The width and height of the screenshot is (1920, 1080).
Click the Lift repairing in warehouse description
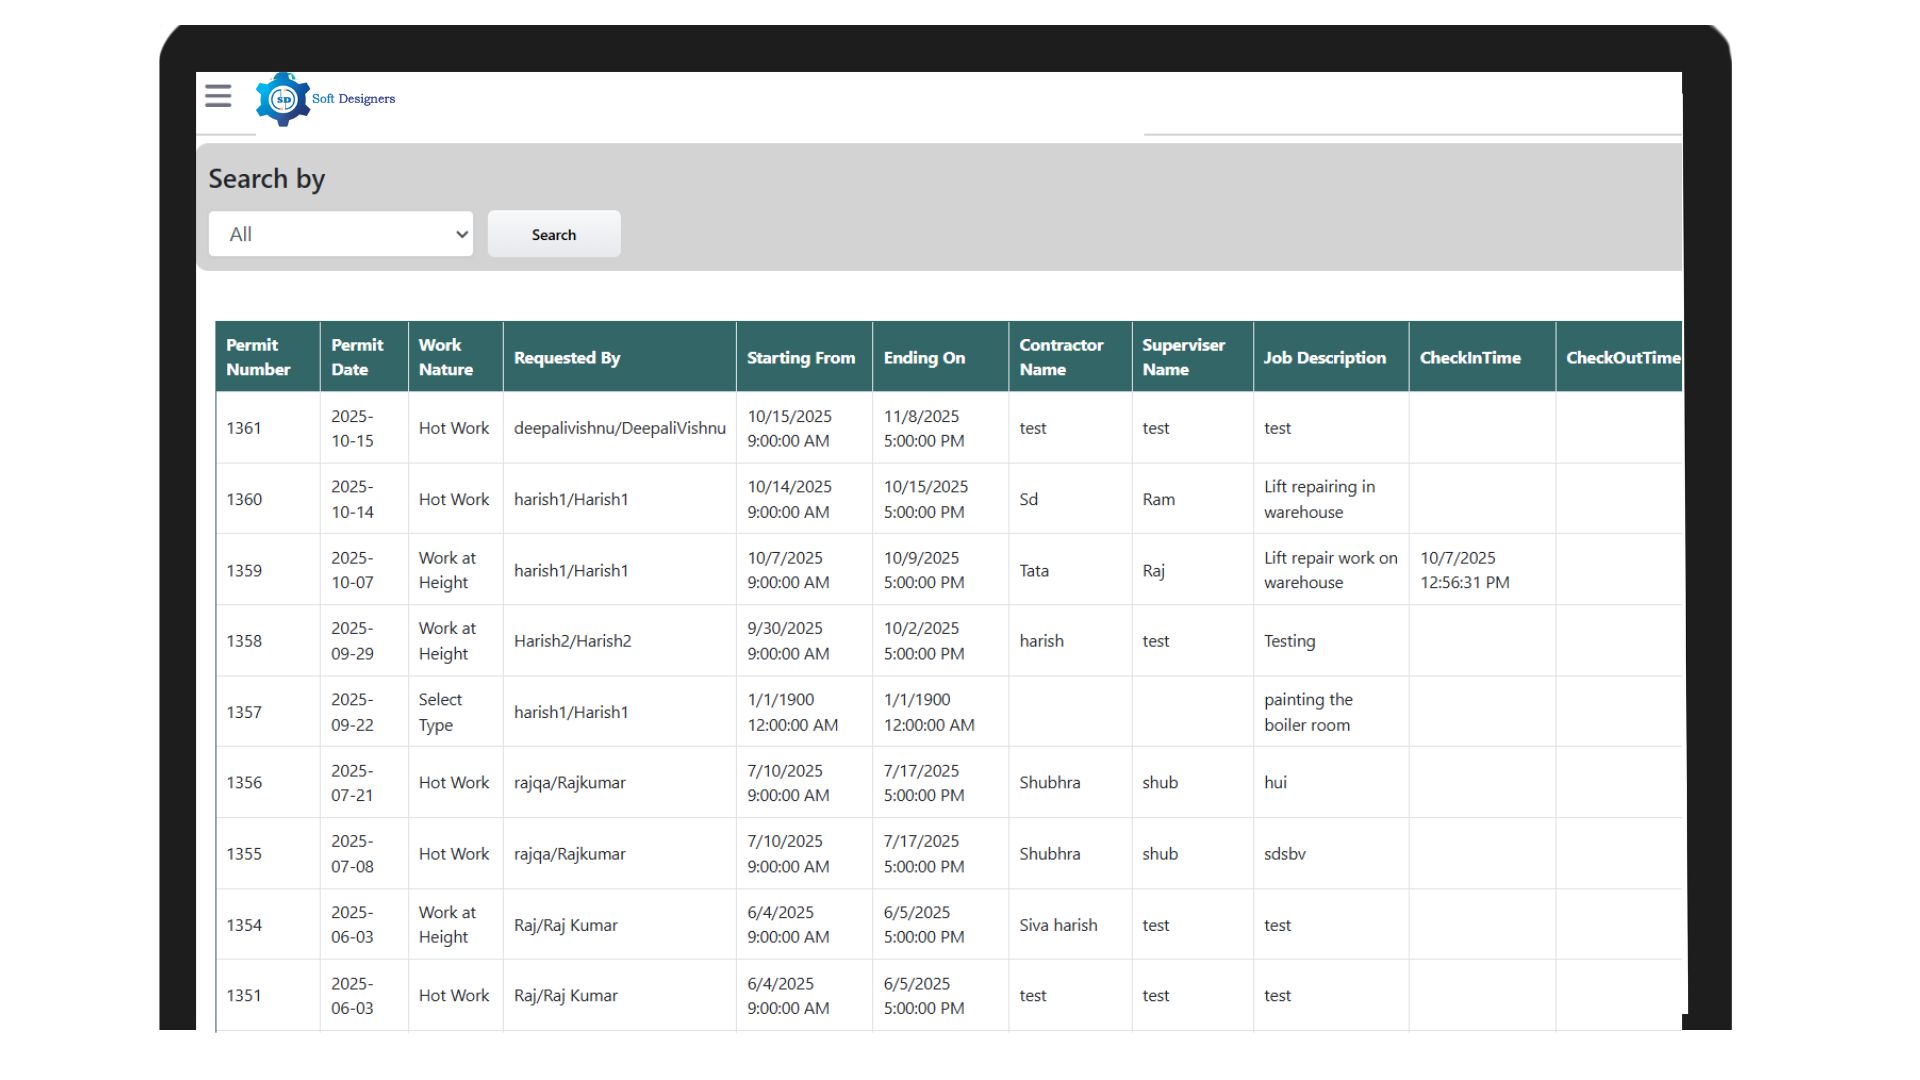click(1320, 499)
